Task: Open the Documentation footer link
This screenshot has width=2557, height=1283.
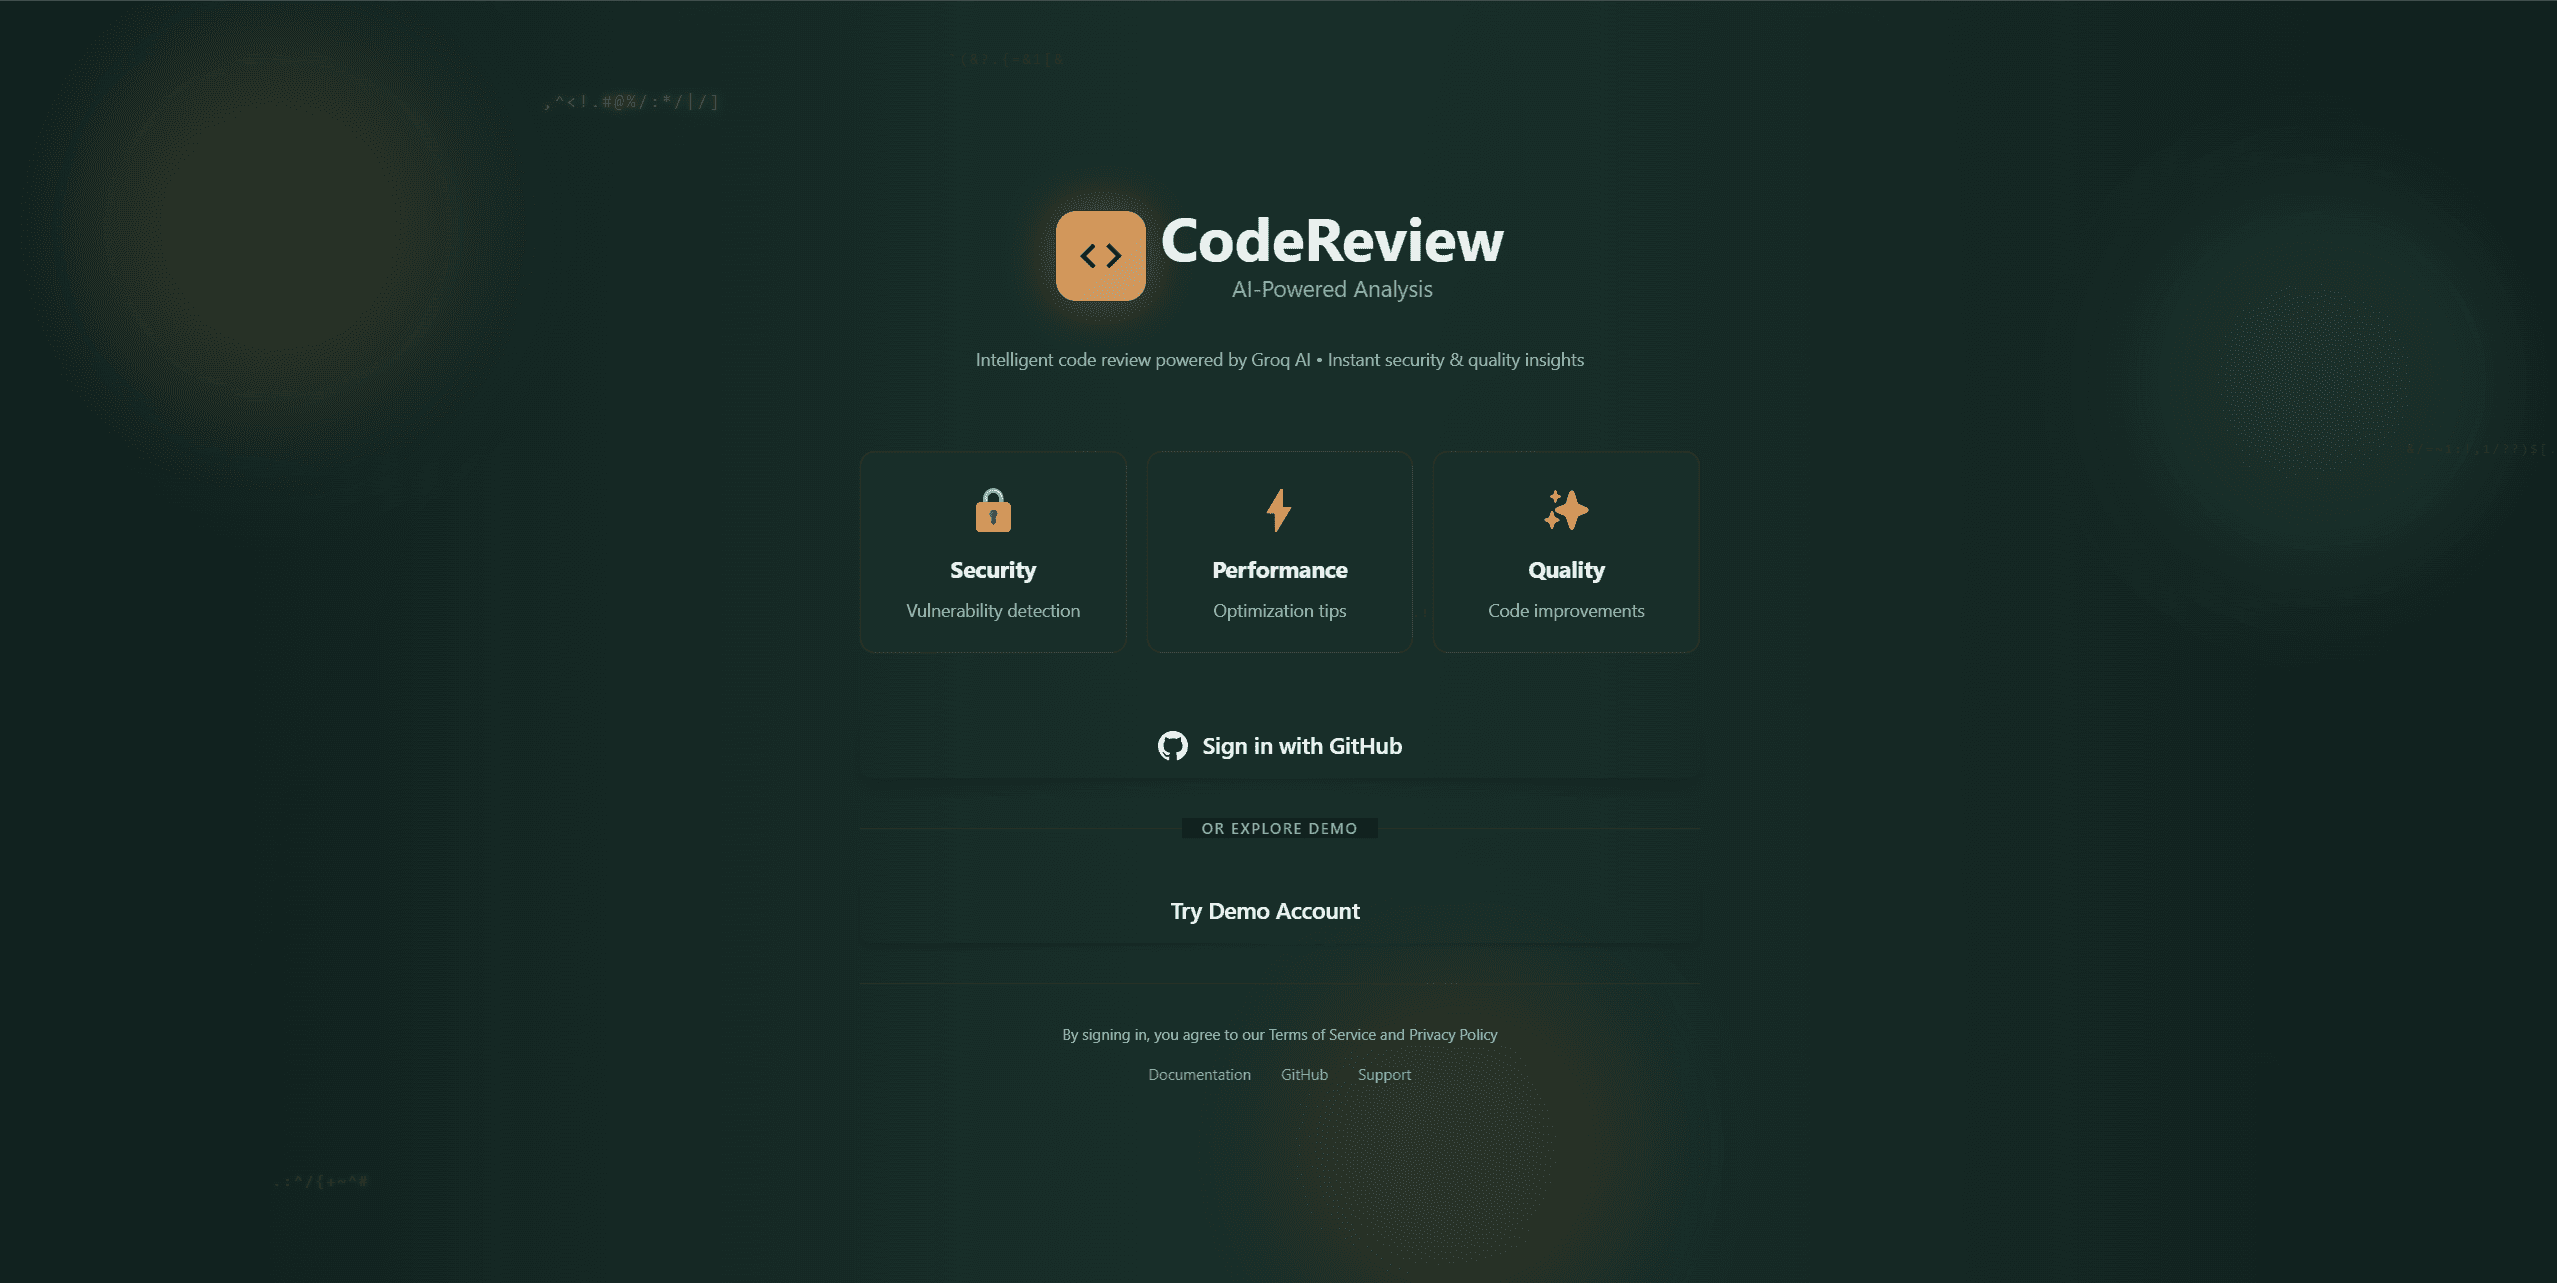Action: point(1199,1075)
